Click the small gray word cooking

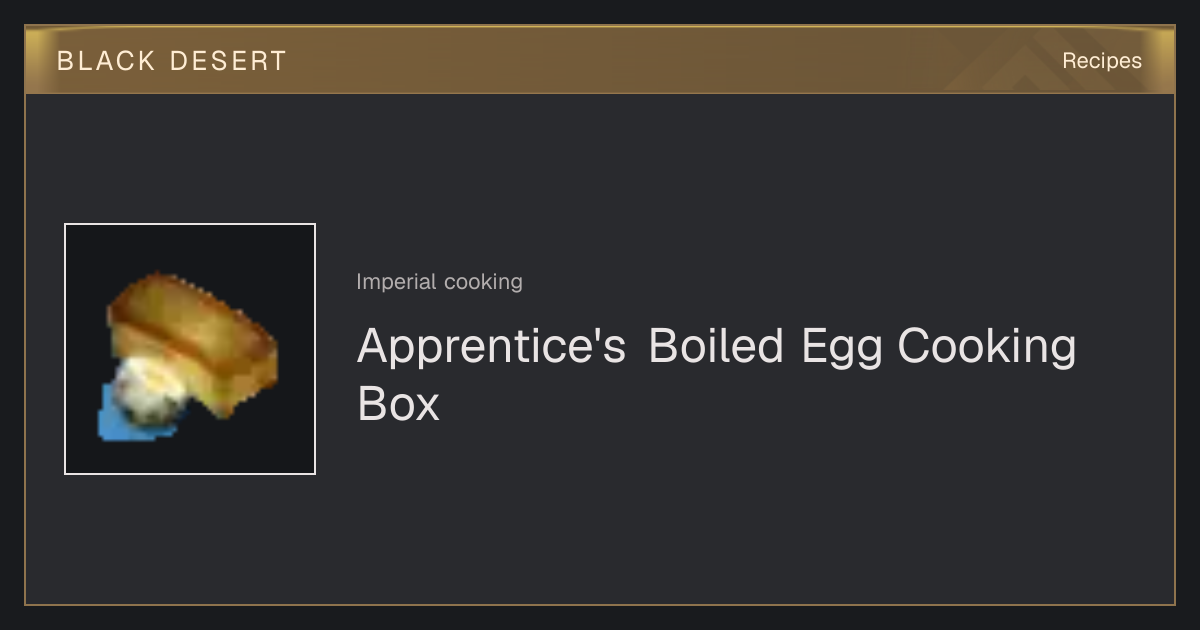483,282
